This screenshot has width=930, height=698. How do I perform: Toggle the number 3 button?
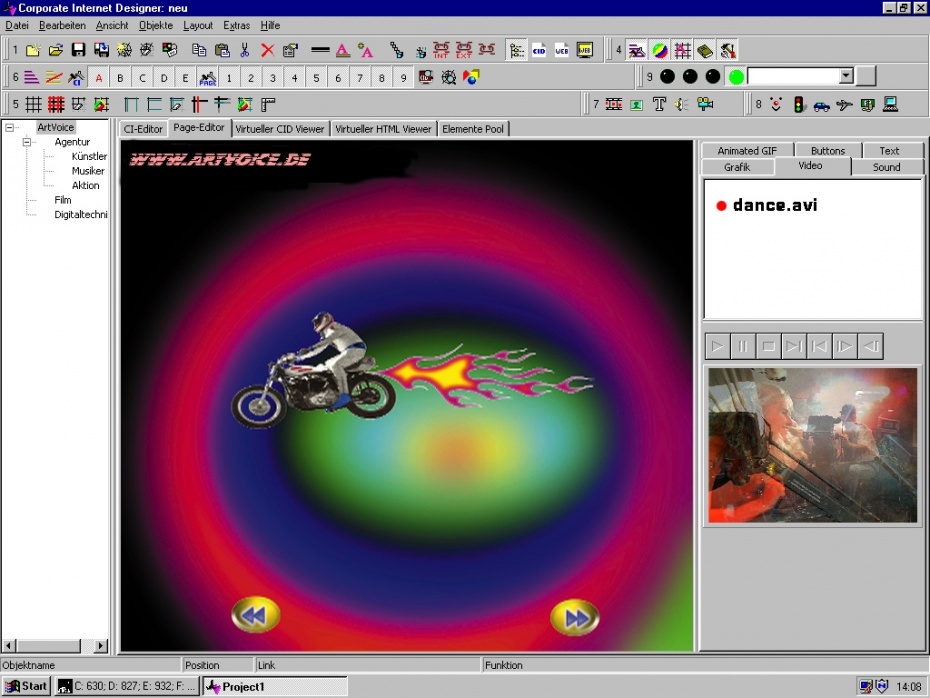tap(273, 78)
